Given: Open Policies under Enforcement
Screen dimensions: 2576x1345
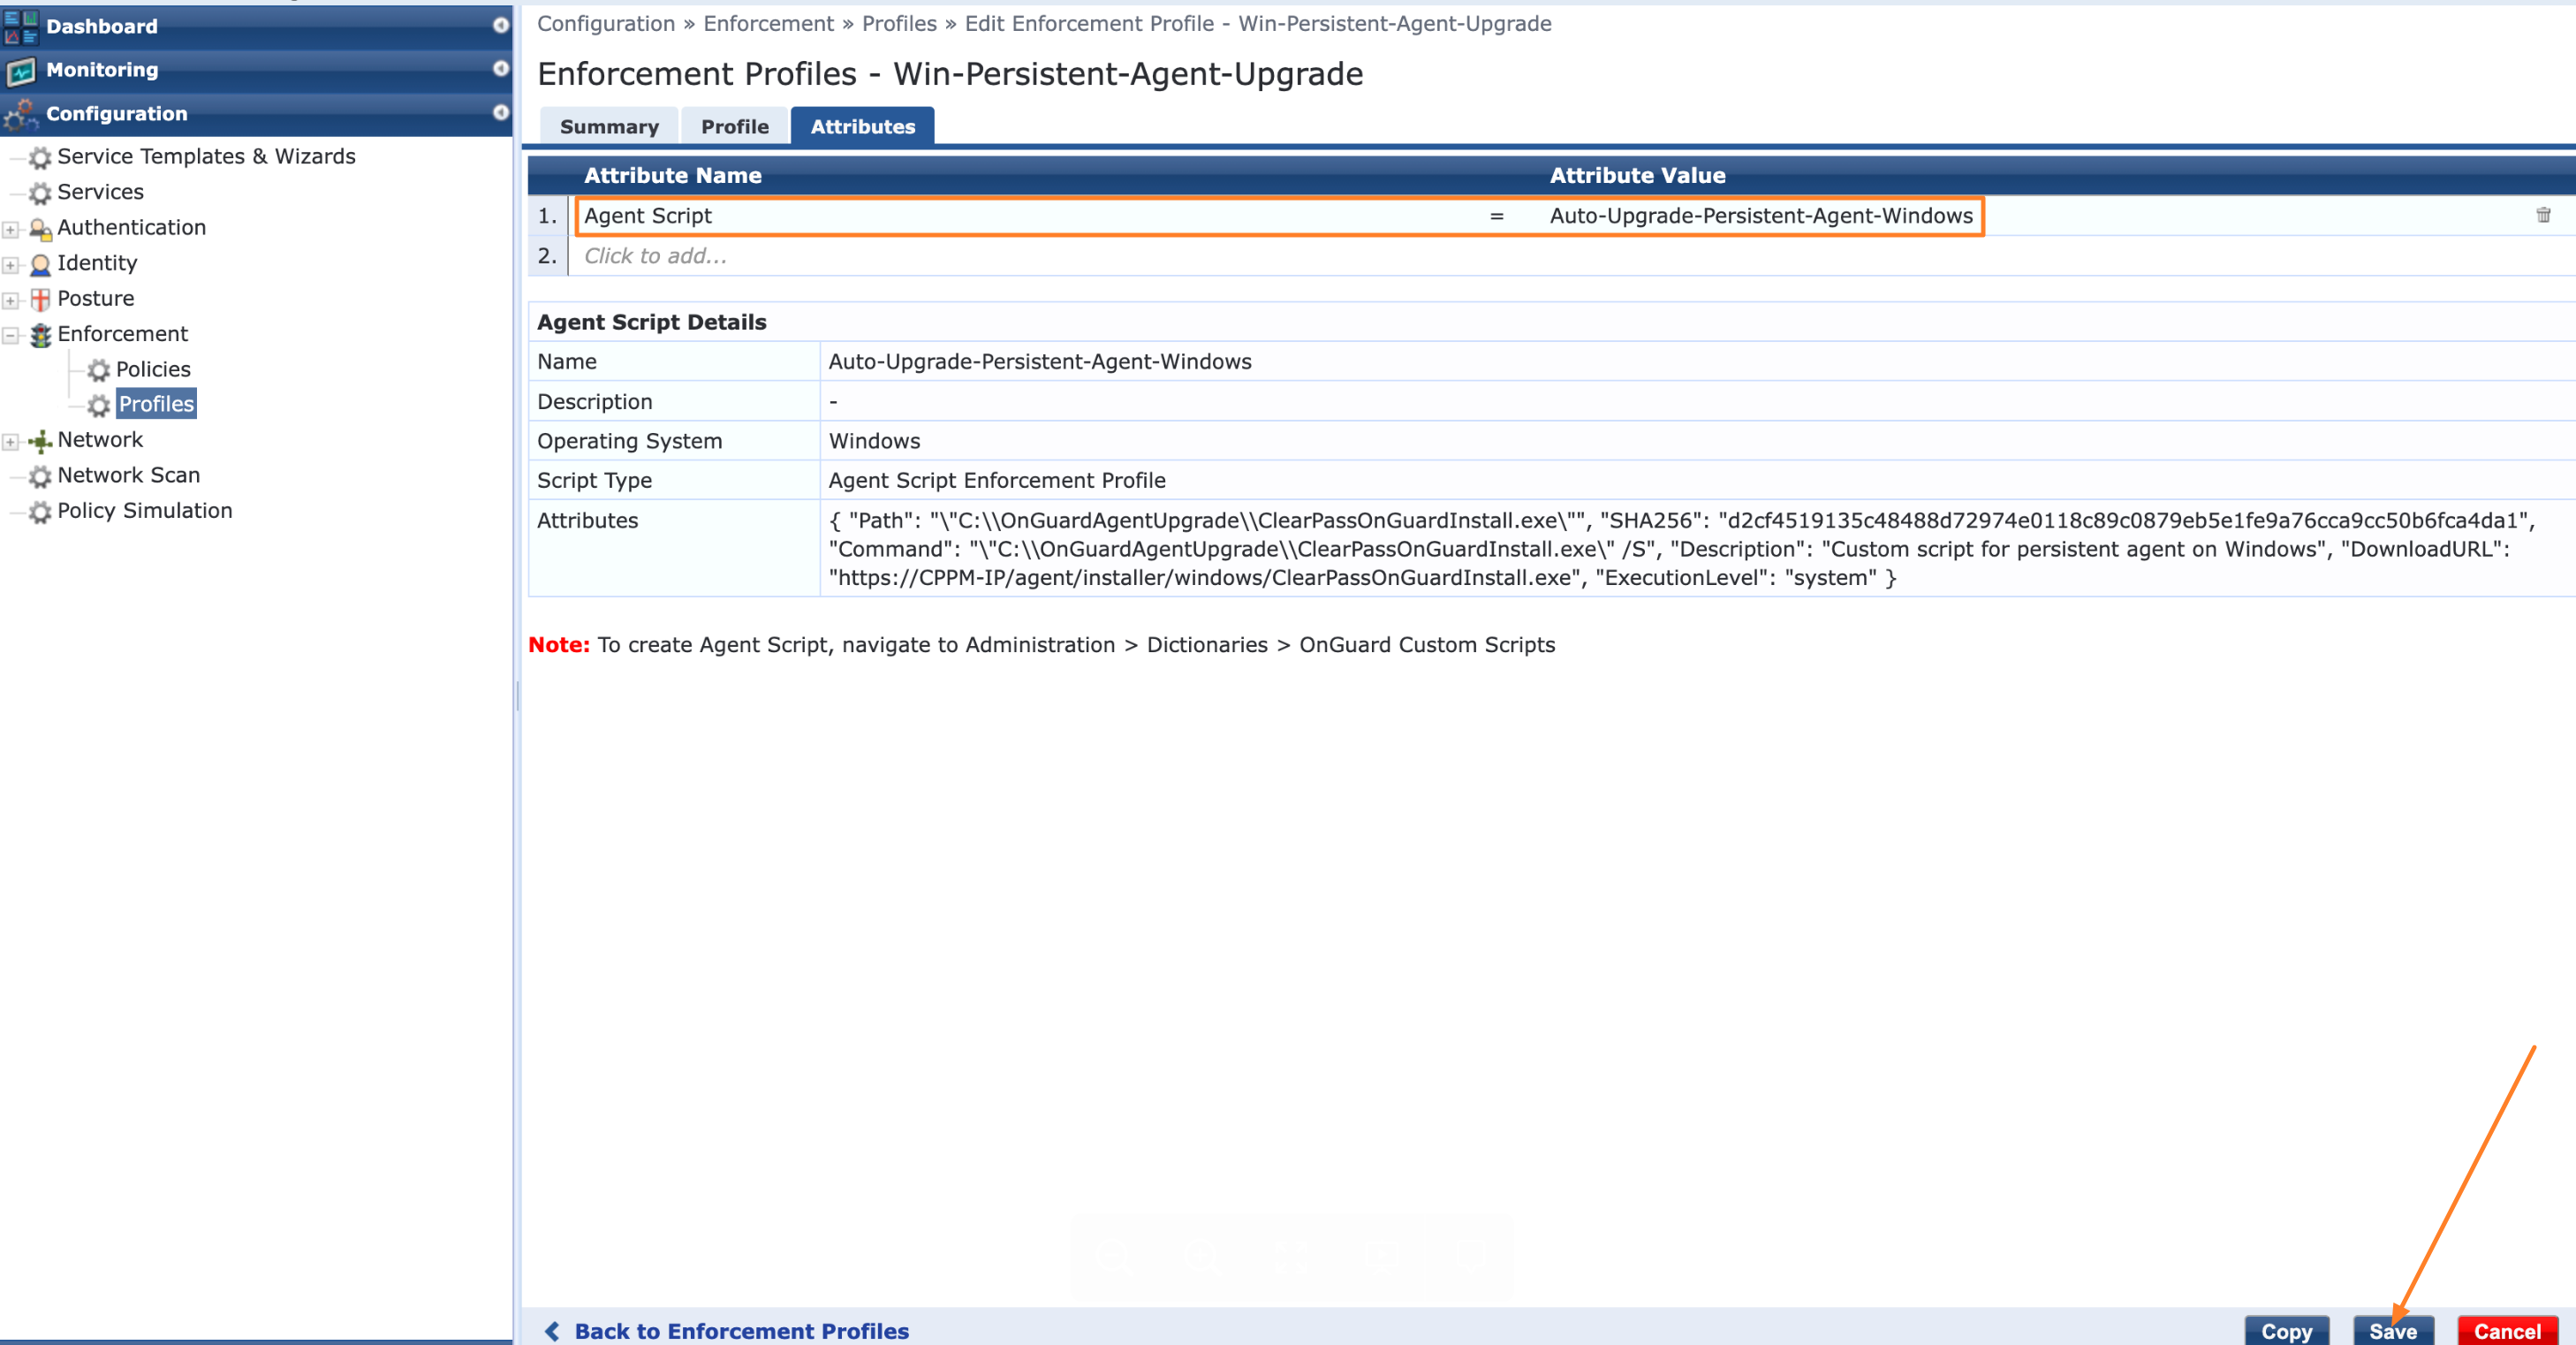Looking at the screenshot, I should point(153,369).
